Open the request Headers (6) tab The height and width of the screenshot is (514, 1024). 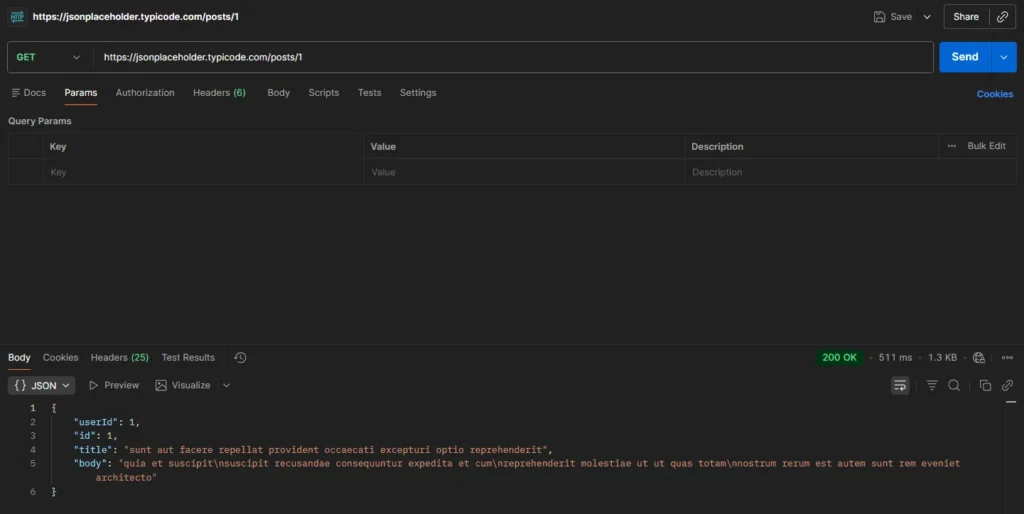point(219,93)
